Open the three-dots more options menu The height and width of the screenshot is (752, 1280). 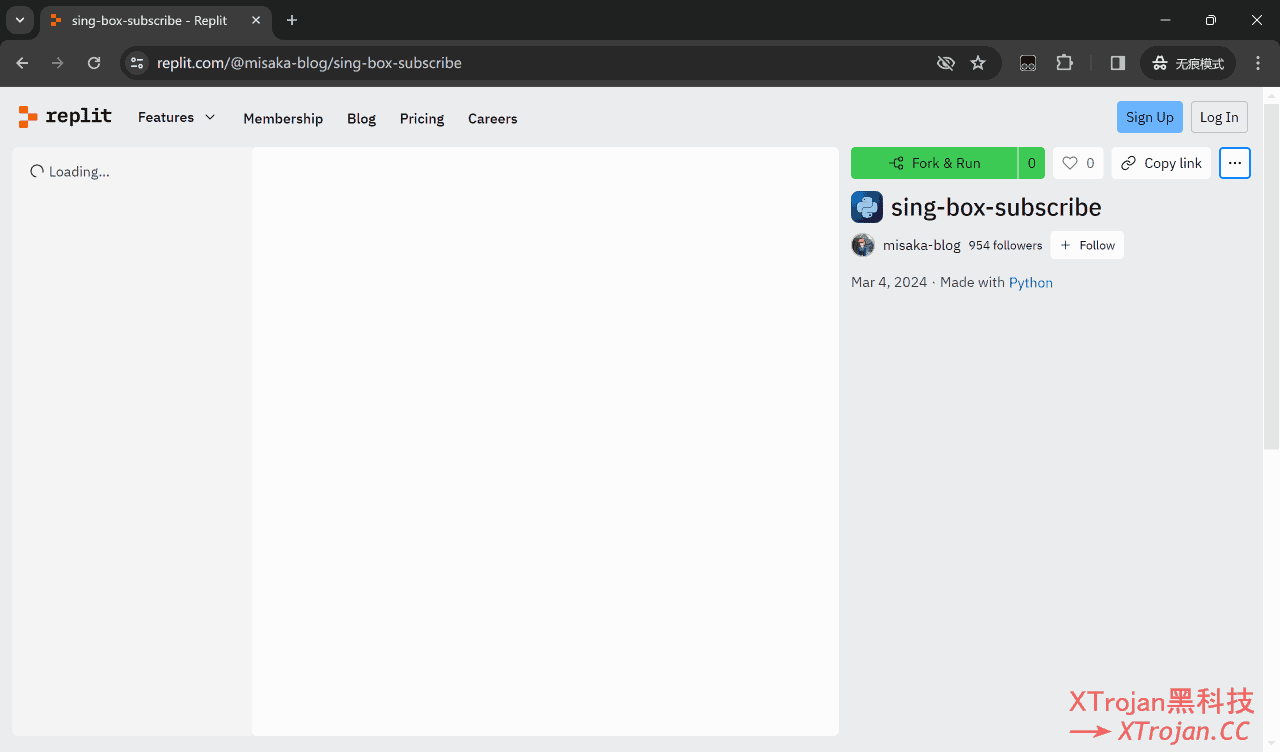point(1235,163)
